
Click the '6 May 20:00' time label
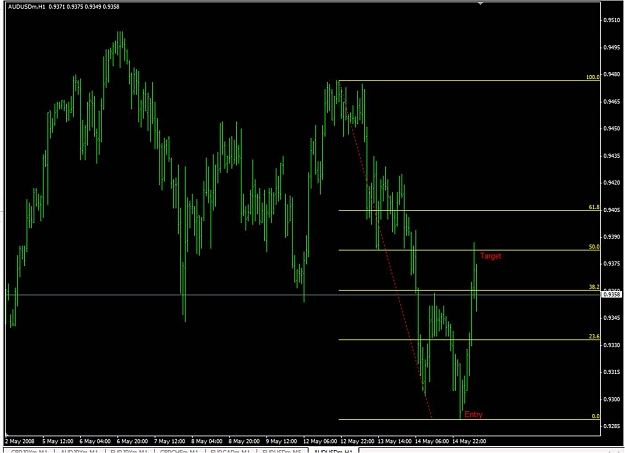132,441
